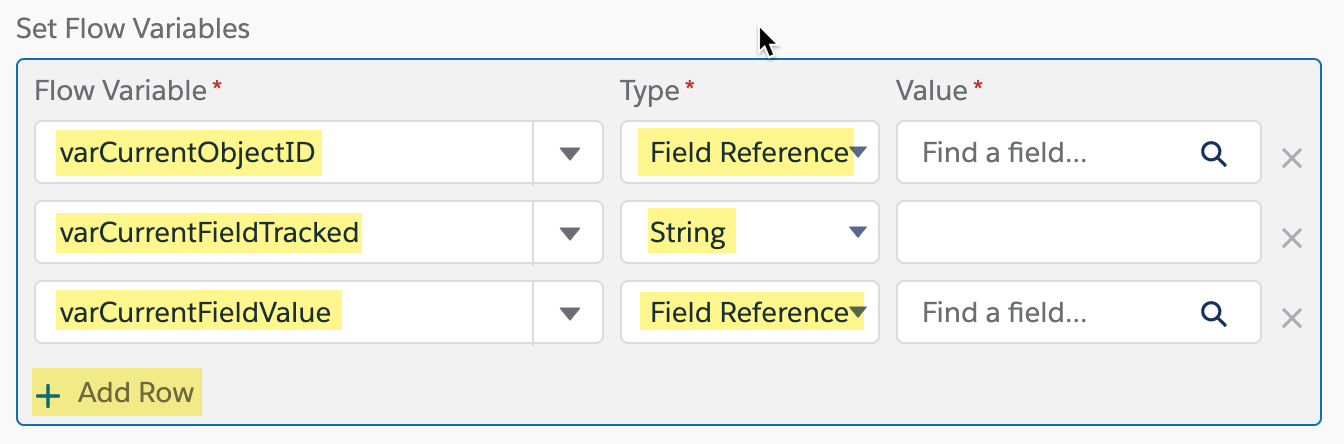Focus the Find a field input for varCurrentObjectID
Image resolution: width=1344 pixels, height=444 pixels.
point(1050,153)
